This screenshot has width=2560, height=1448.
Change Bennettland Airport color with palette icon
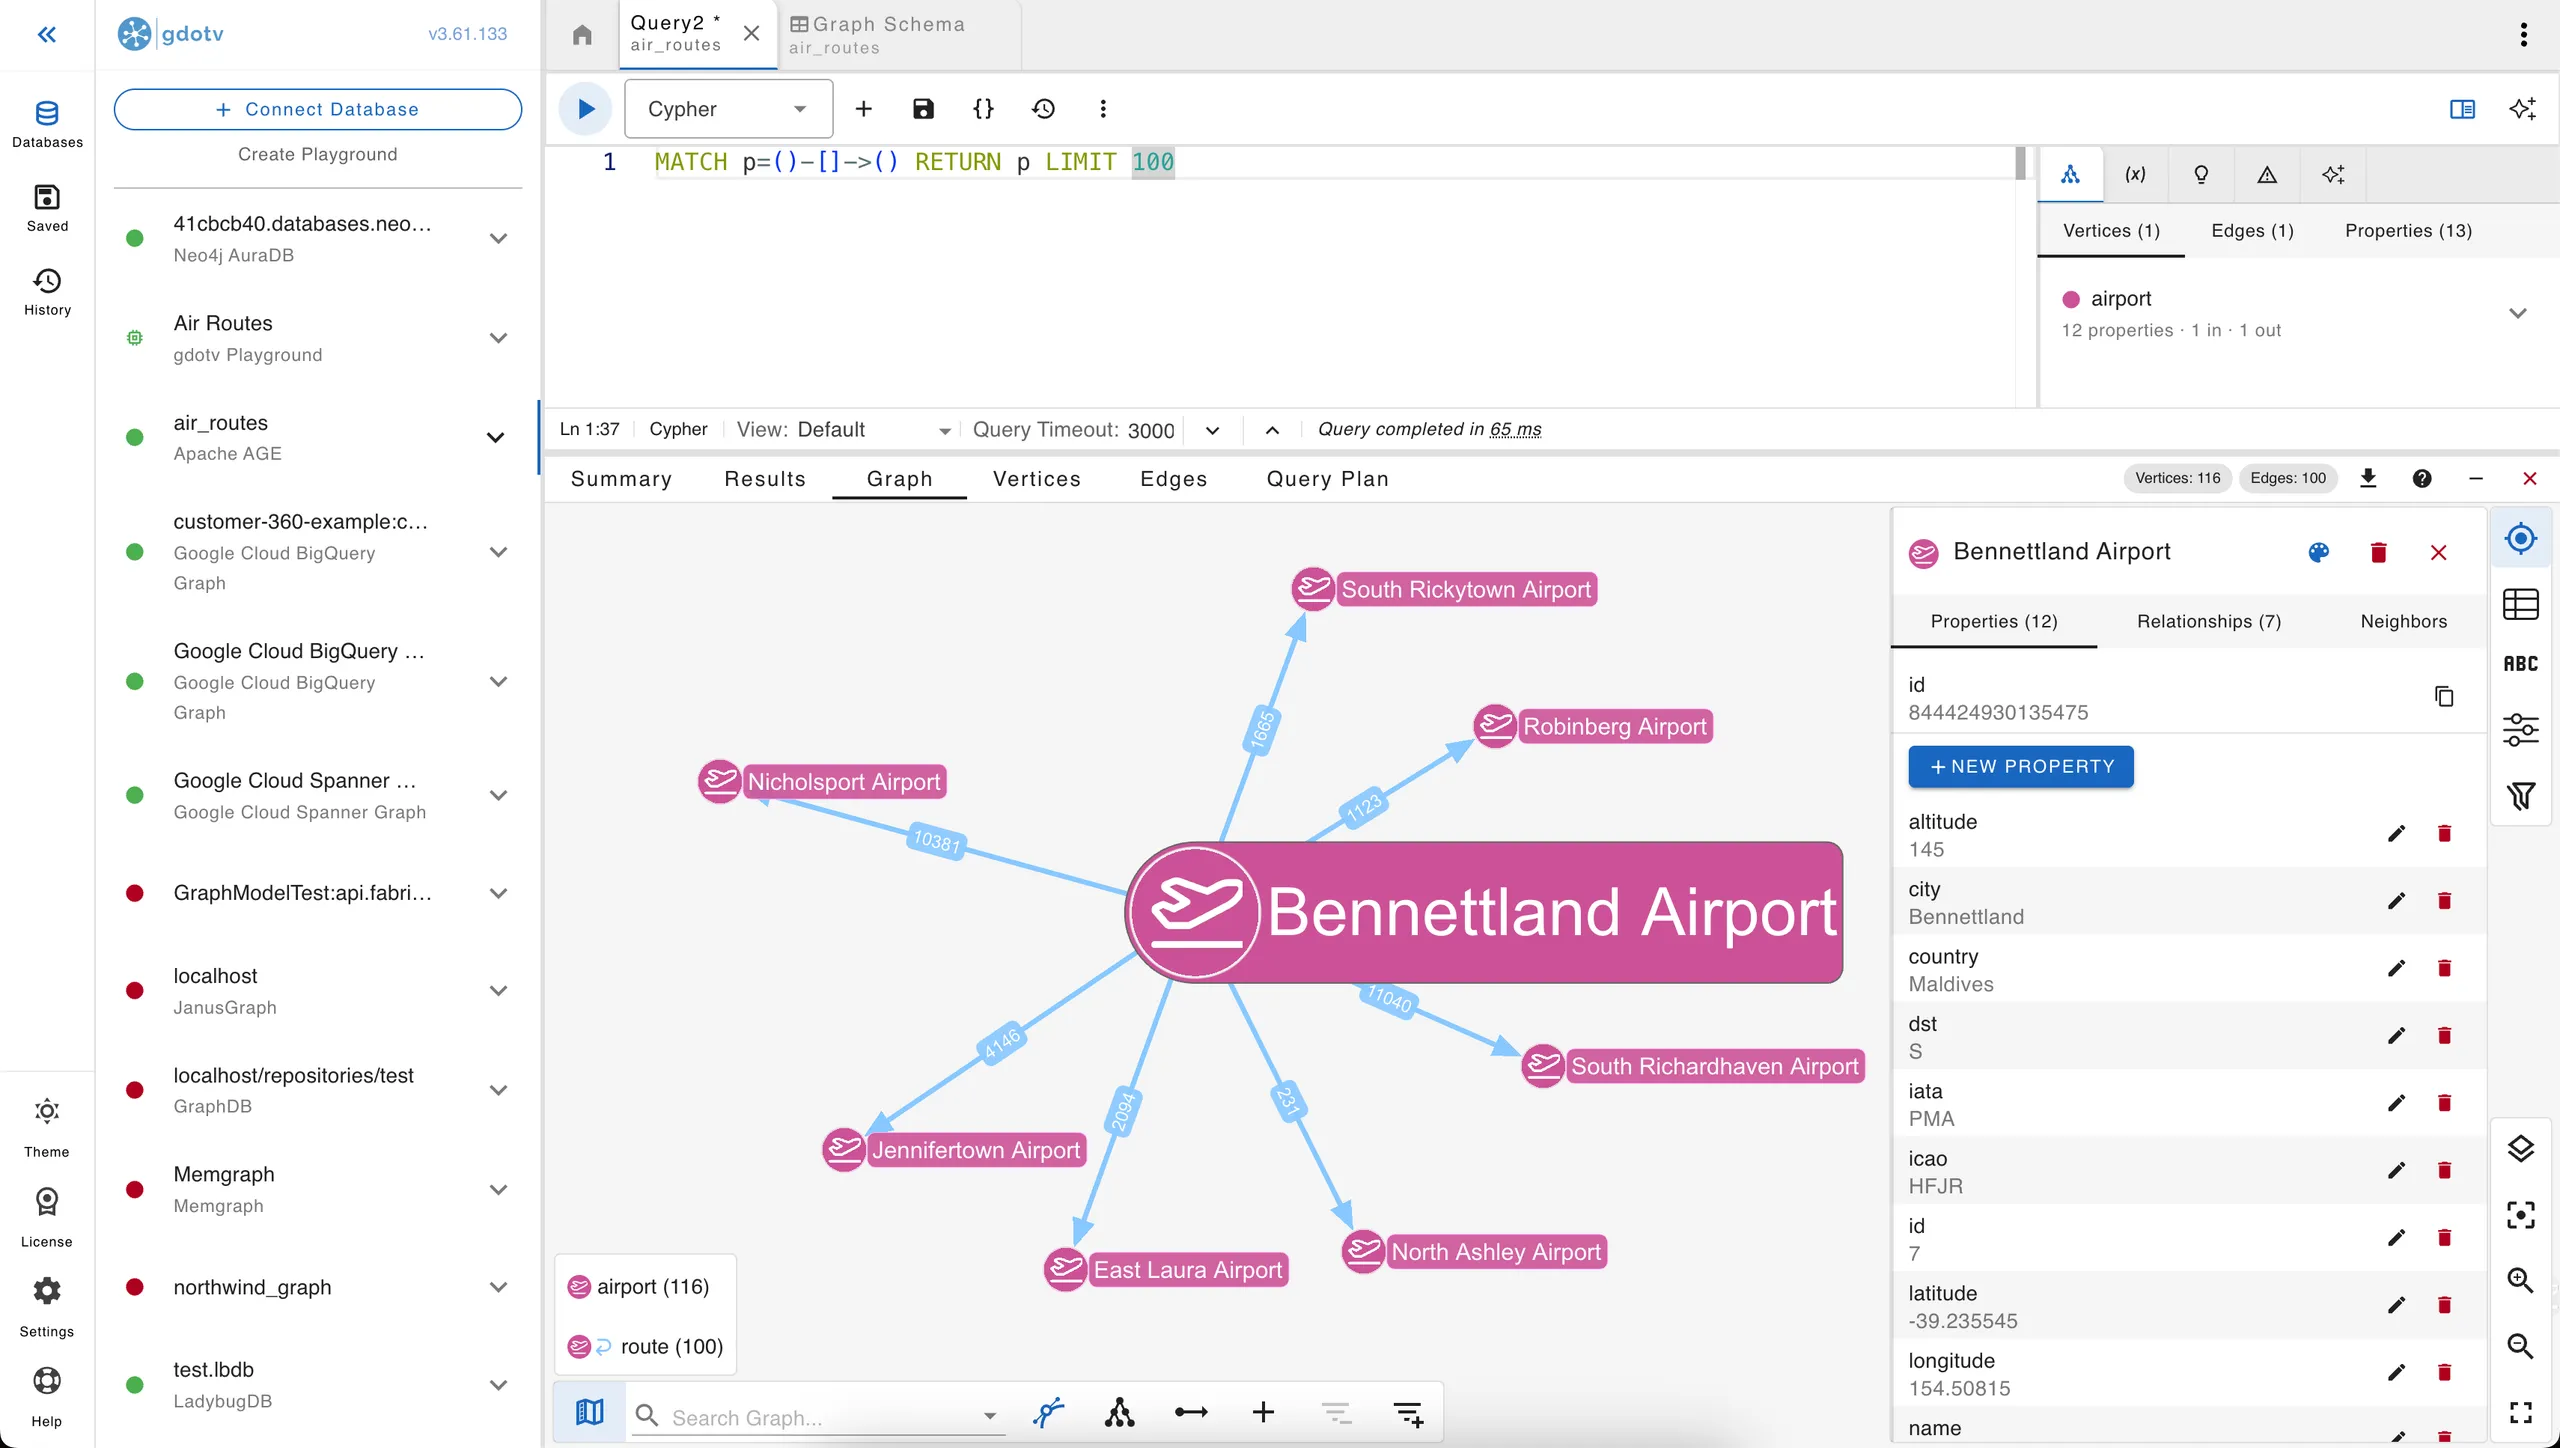tap(2319, 553)
